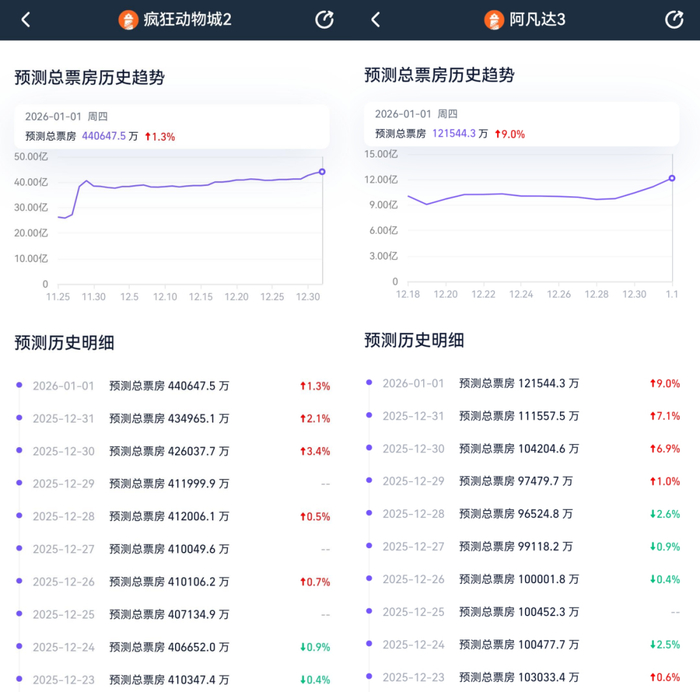Tap 15.00亿 label on 阿凡达3 chart
The height and width of the screenshot is (692, 700).
click(381, 154)
